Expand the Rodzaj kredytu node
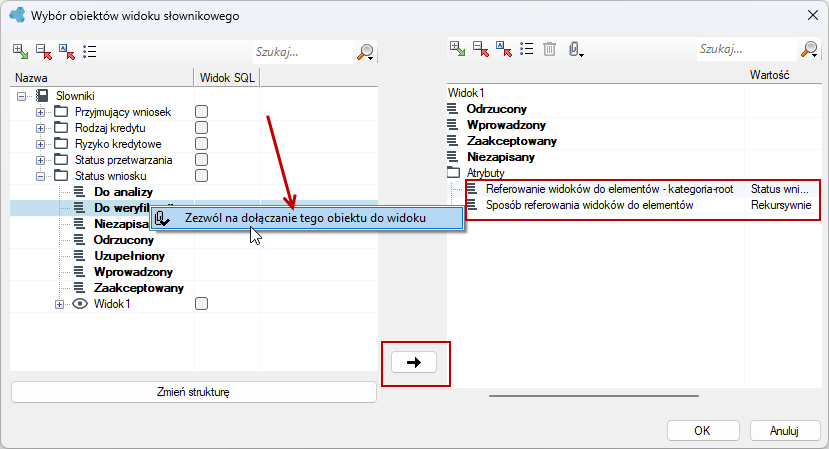Image resolution: width=829 pixels, height=449 pixels. (x=40, y=128)
